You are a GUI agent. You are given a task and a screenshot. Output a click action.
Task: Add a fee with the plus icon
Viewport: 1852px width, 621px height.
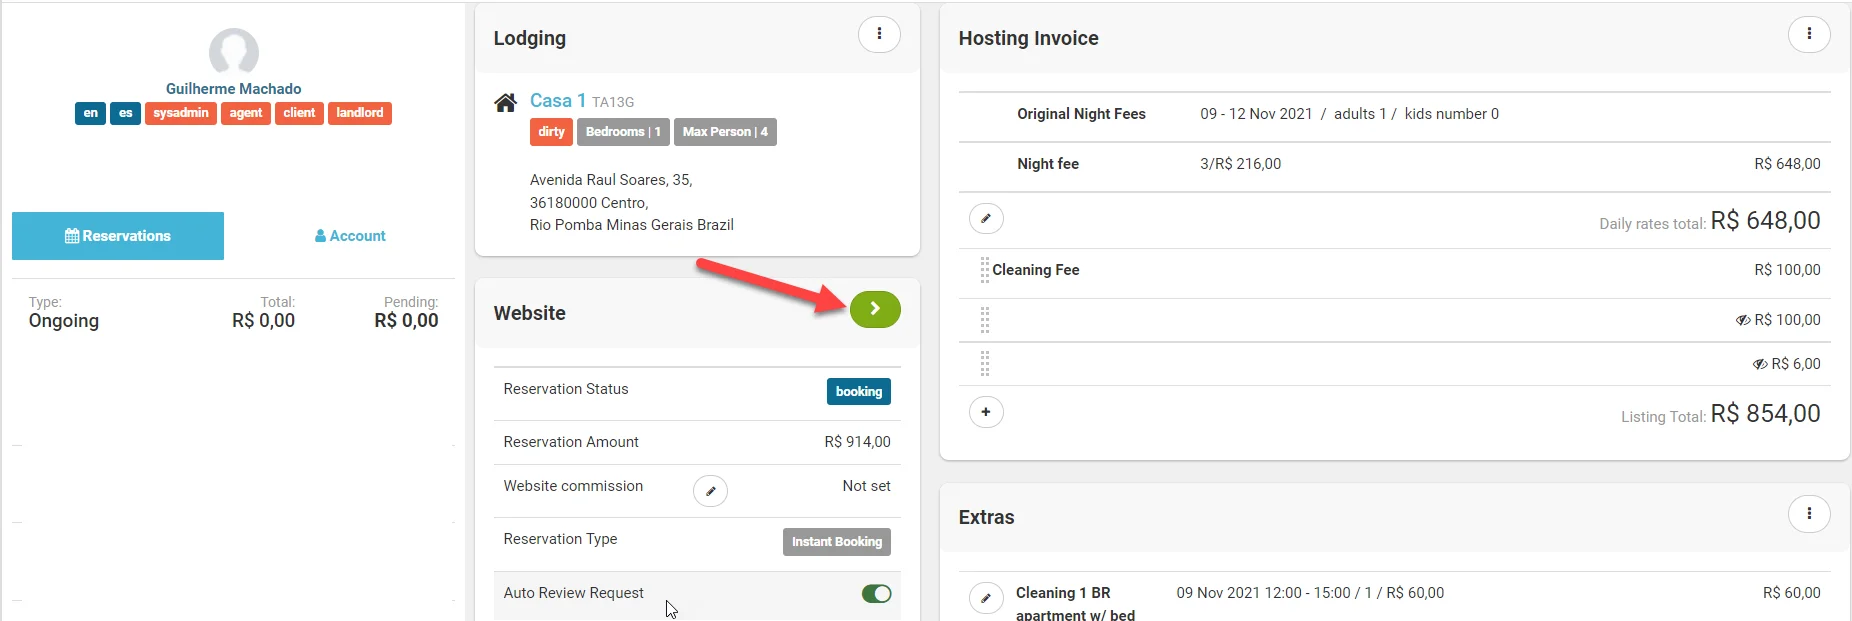[x=986, y=412]
